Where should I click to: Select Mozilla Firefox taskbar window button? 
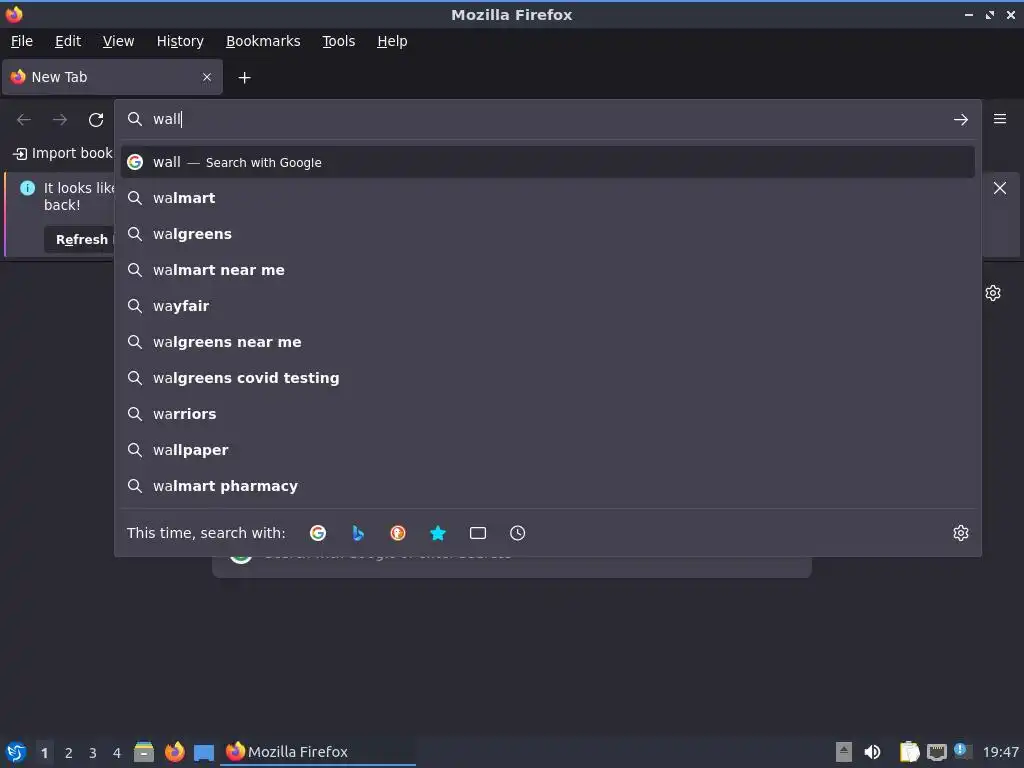click(319, 752)
